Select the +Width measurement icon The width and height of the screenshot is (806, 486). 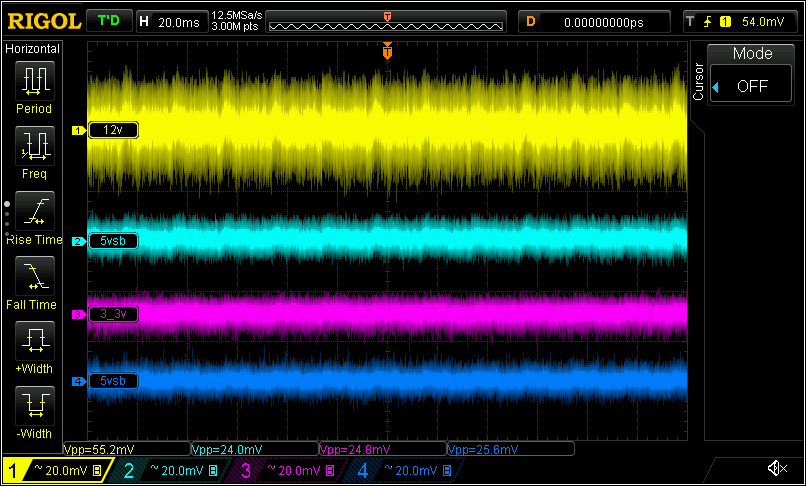(x=34, y=341)
